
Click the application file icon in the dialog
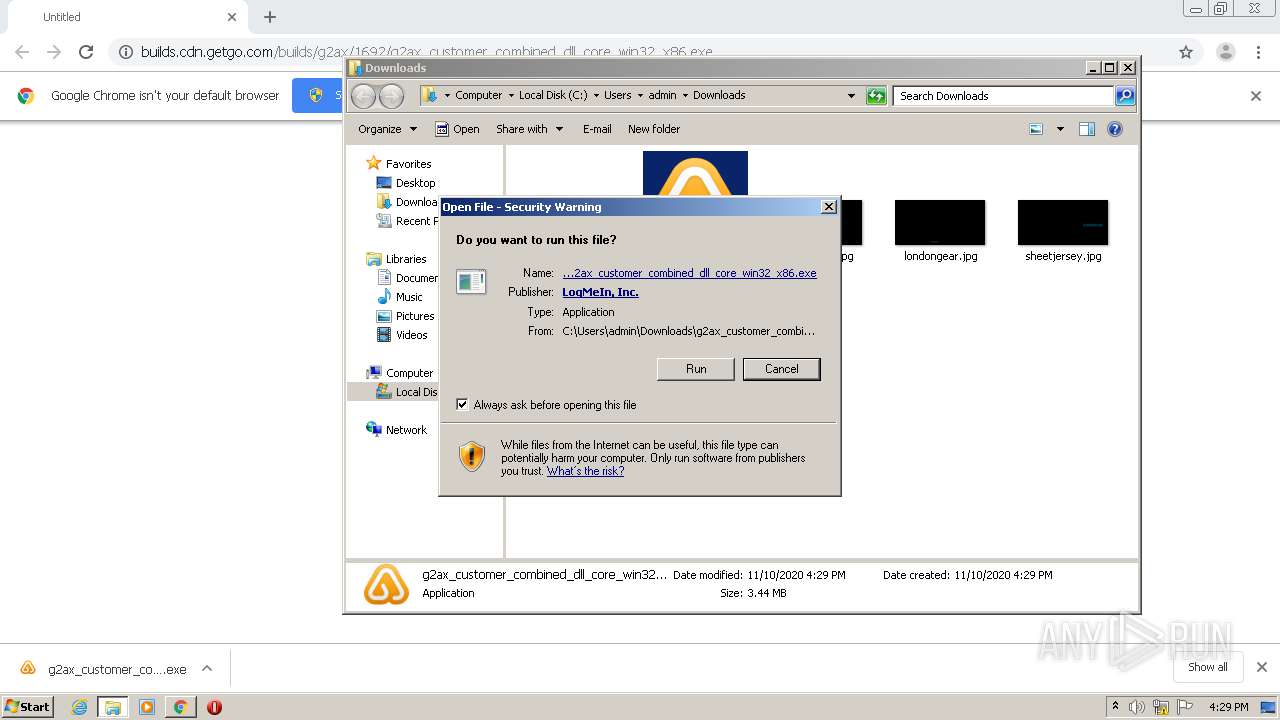tap(471, 282)
